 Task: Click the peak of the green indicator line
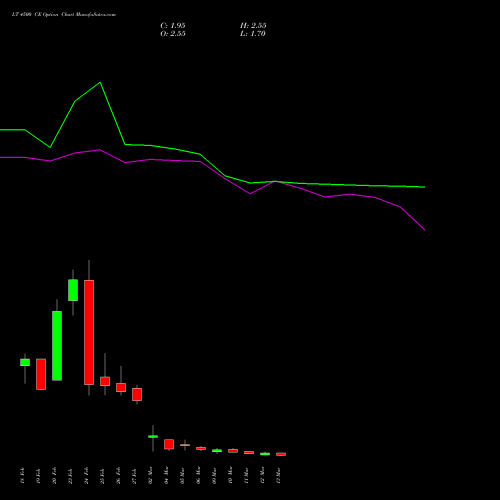click(100, 83)
